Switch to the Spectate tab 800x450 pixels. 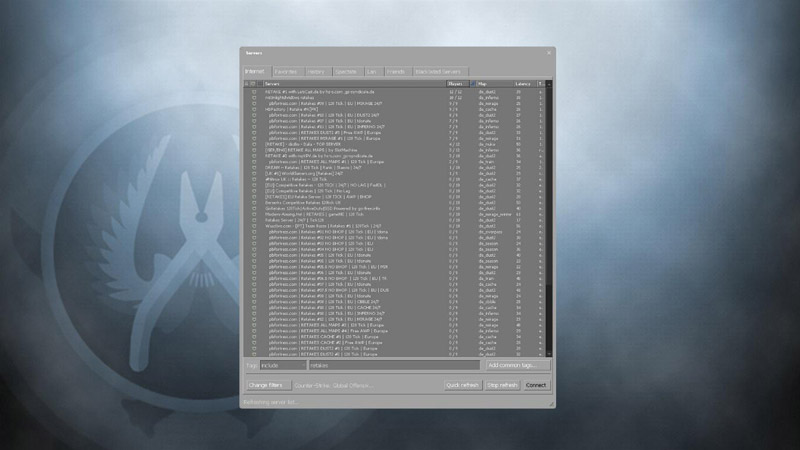tap(346, 72)
